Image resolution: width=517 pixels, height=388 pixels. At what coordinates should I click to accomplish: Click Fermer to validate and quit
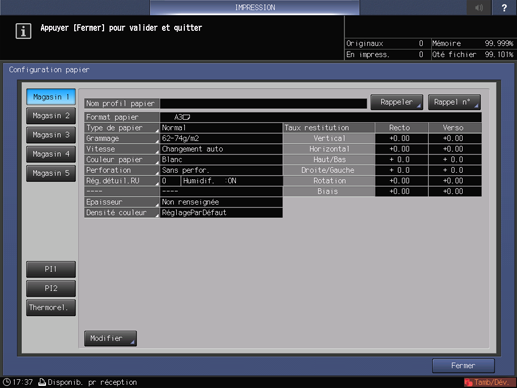coord(463,366)
